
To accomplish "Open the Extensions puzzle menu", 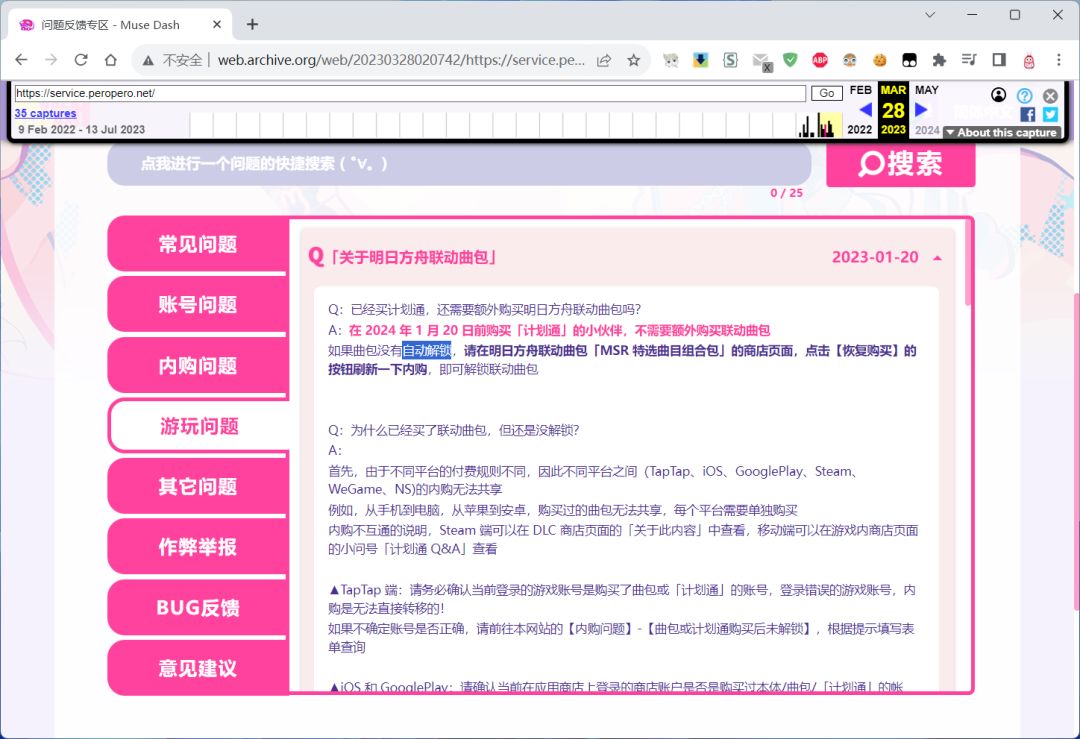I will point(939,60).
